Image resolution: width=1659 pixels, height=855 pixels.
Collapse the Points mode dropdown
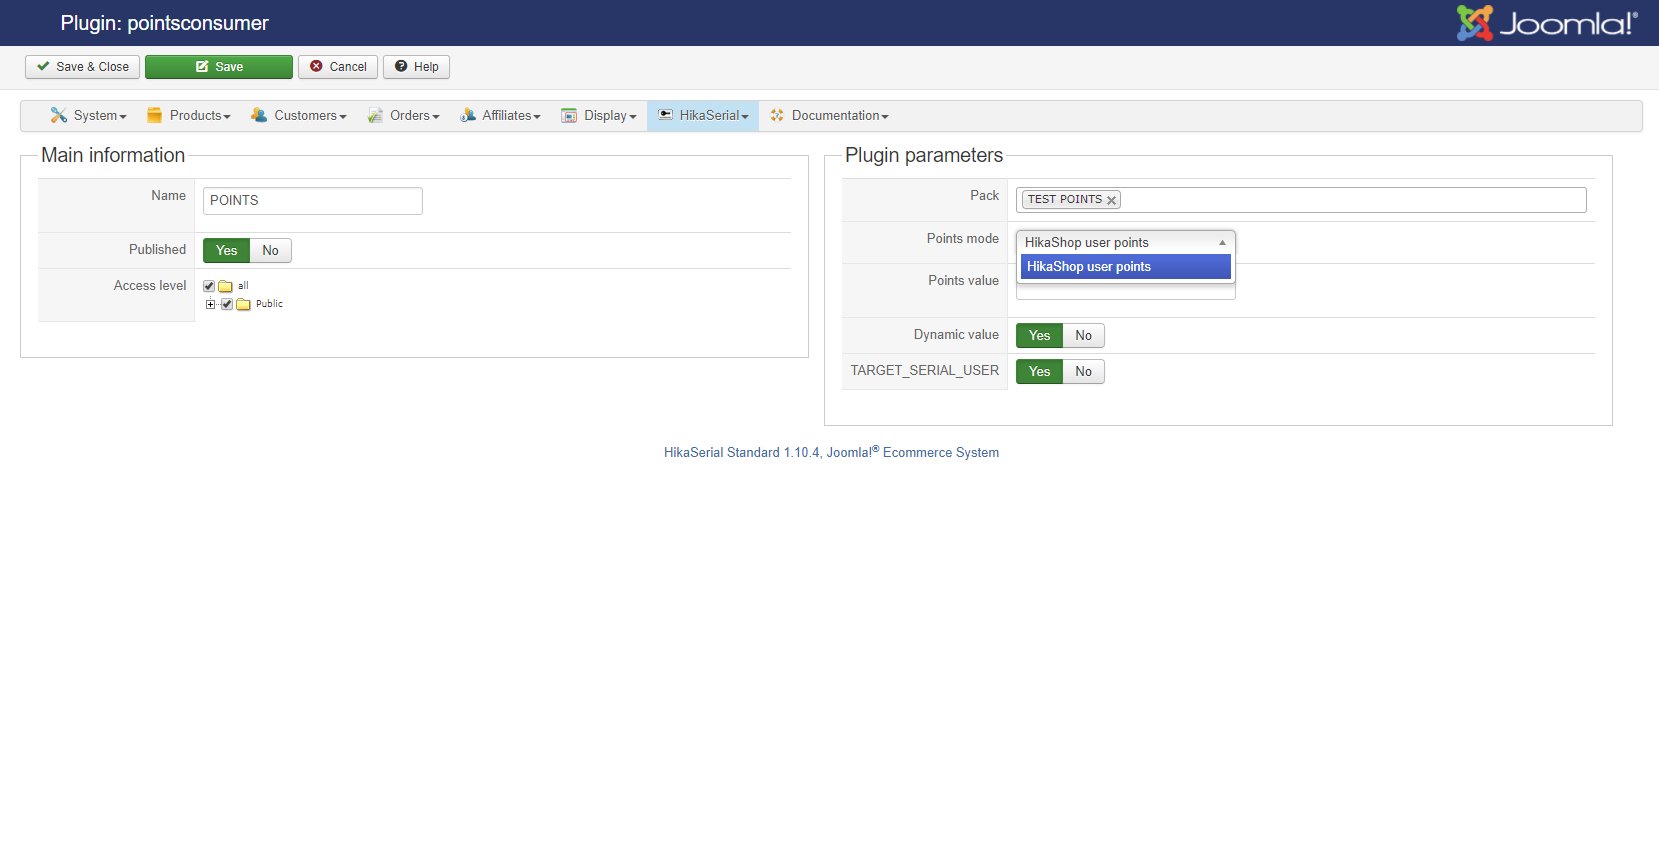tap(1126, 243)
